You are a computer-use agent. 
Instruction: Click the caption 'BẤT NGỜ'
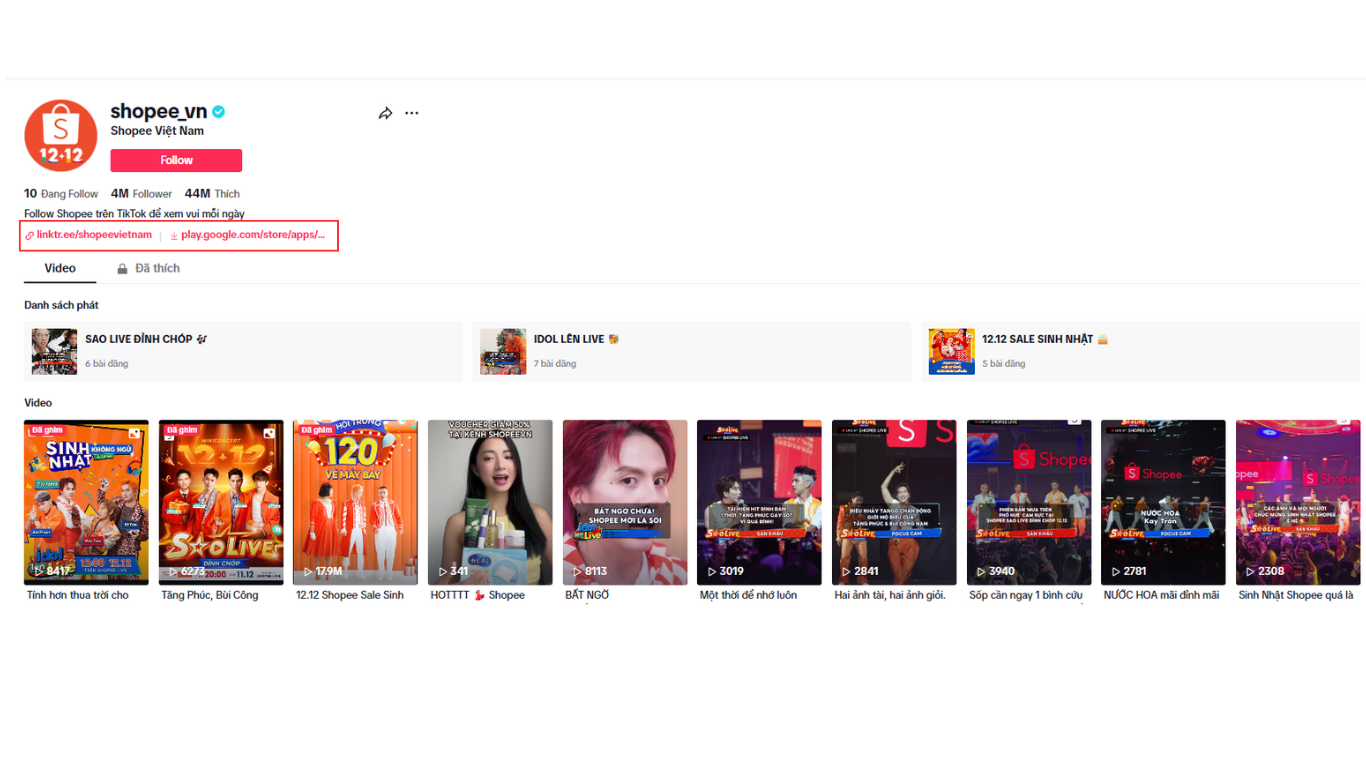pyautogui.click(x=587, y=595)
